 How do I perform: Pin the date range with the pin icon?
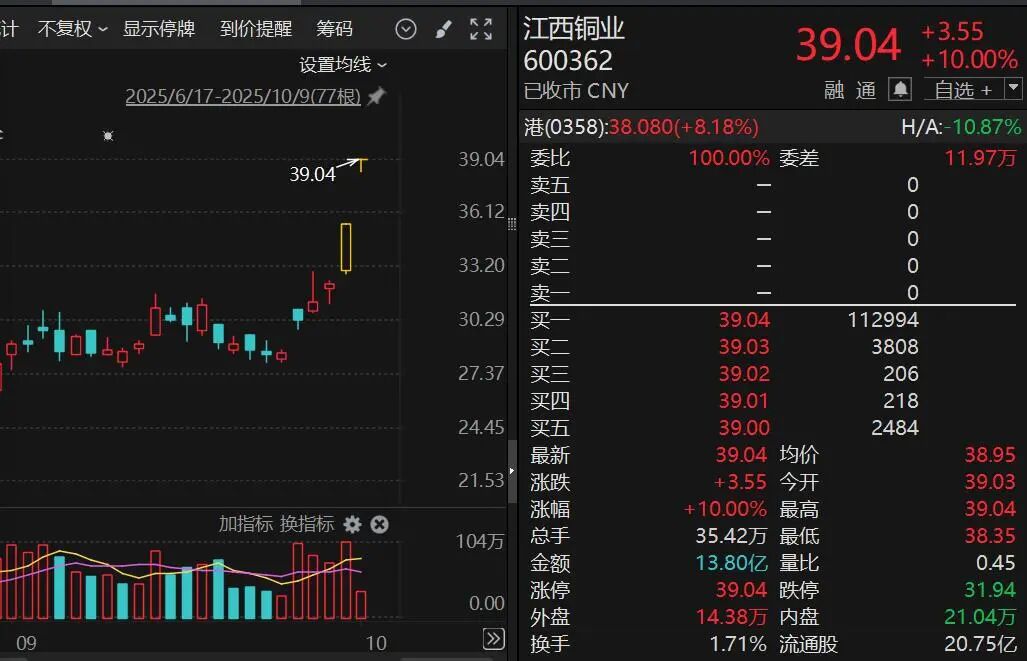click(374, 97)
